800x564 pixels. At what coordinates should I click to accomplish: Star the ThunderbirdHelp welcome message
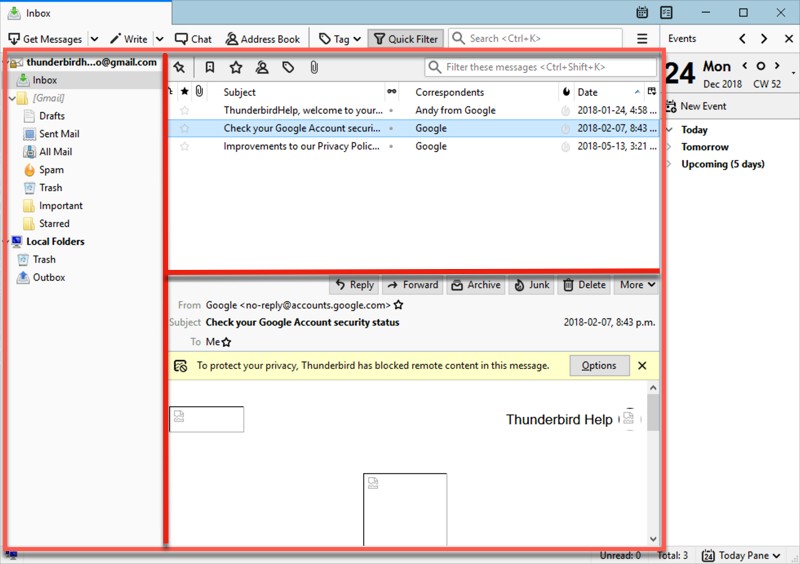click(185, 110)
